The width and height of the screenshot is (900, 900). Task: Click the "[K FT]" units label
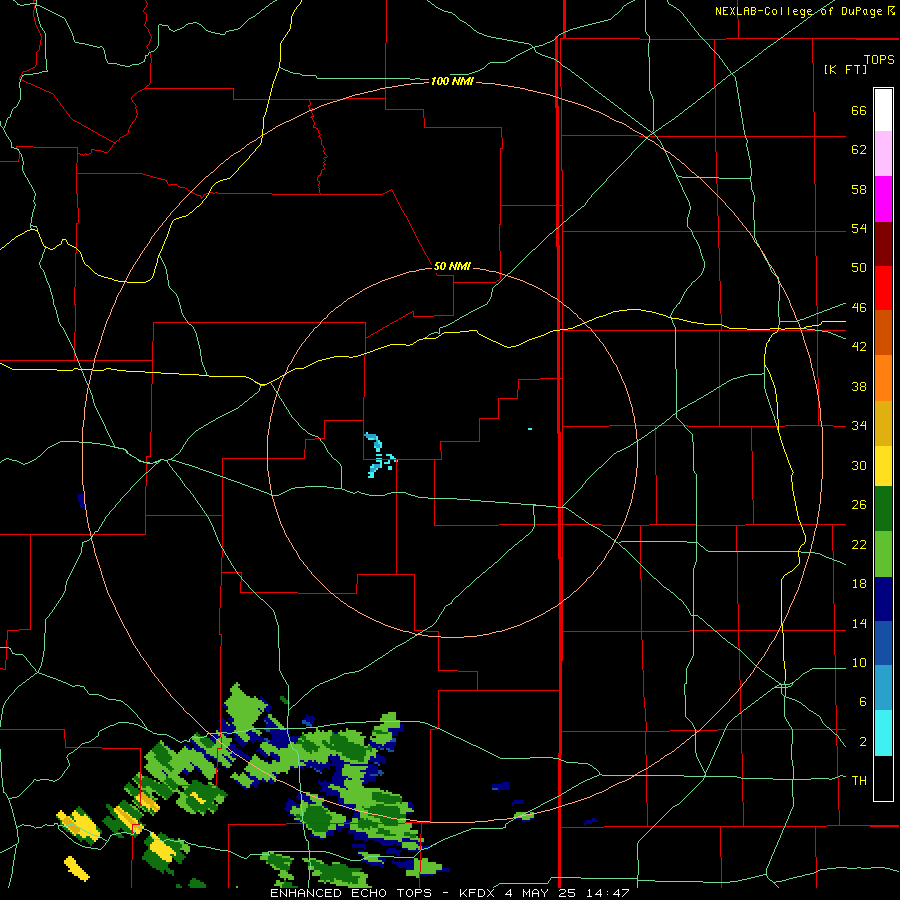(845, 69)
